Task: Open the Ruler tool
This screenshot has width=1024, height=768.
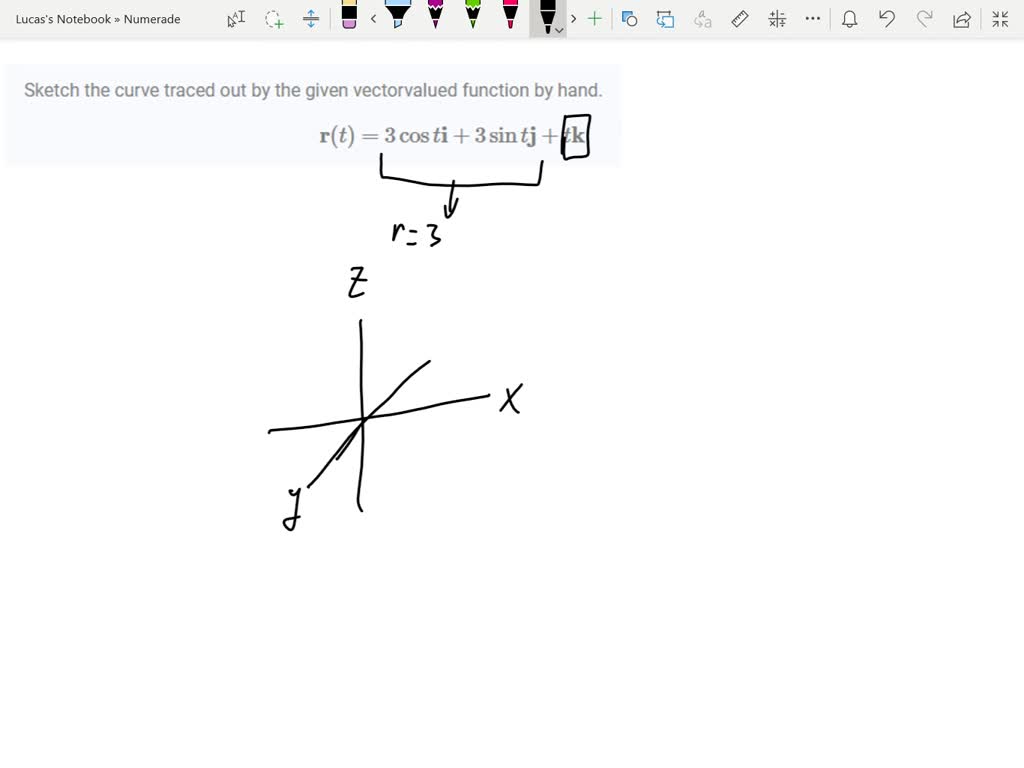Action: (739, 18)
